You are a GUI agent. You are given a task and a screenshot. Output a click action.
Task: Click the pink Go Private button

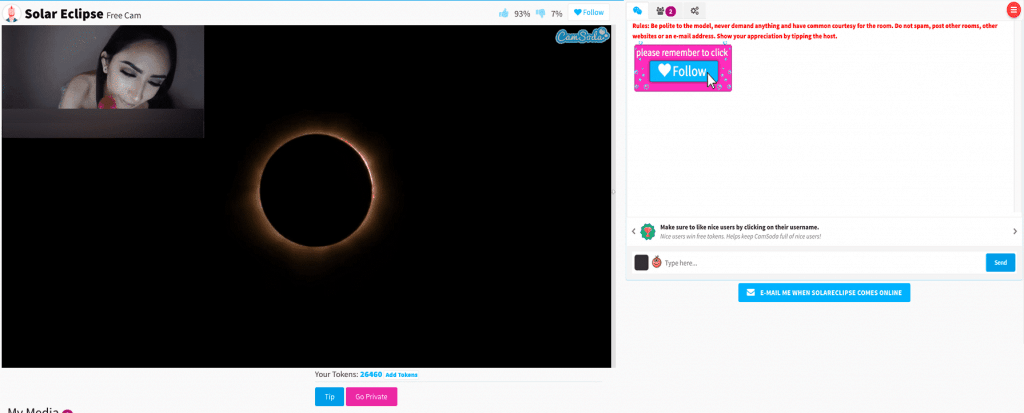click(371, 397)
